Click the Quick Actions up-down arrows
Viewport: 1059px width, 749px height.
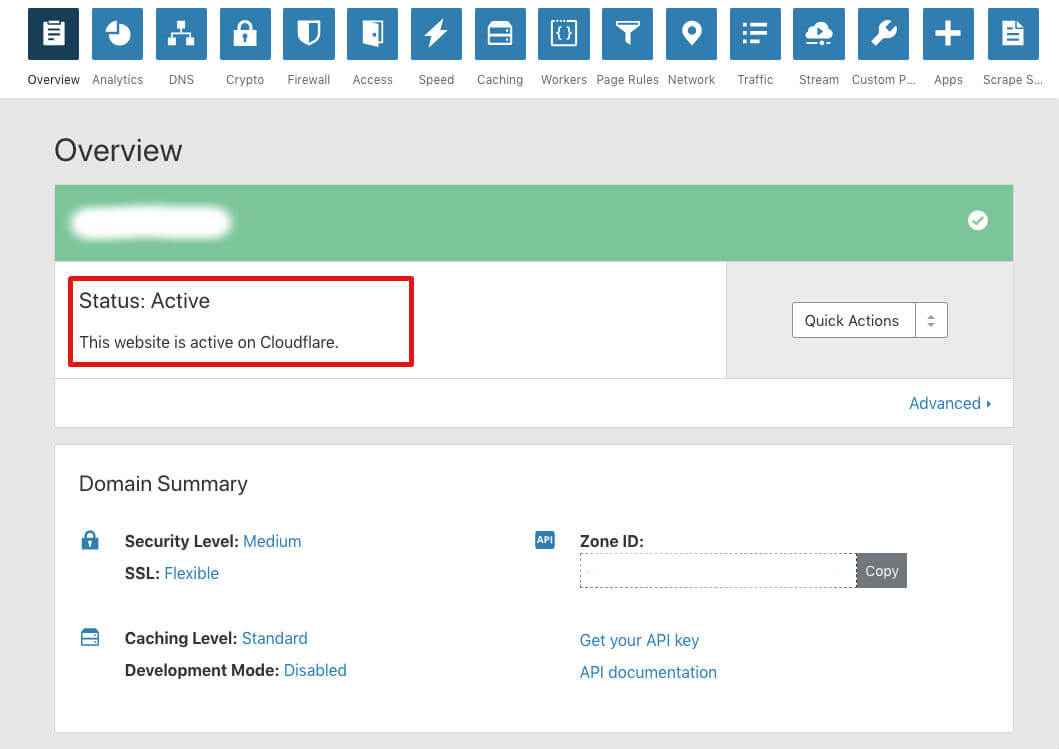[x=931, y=320]
